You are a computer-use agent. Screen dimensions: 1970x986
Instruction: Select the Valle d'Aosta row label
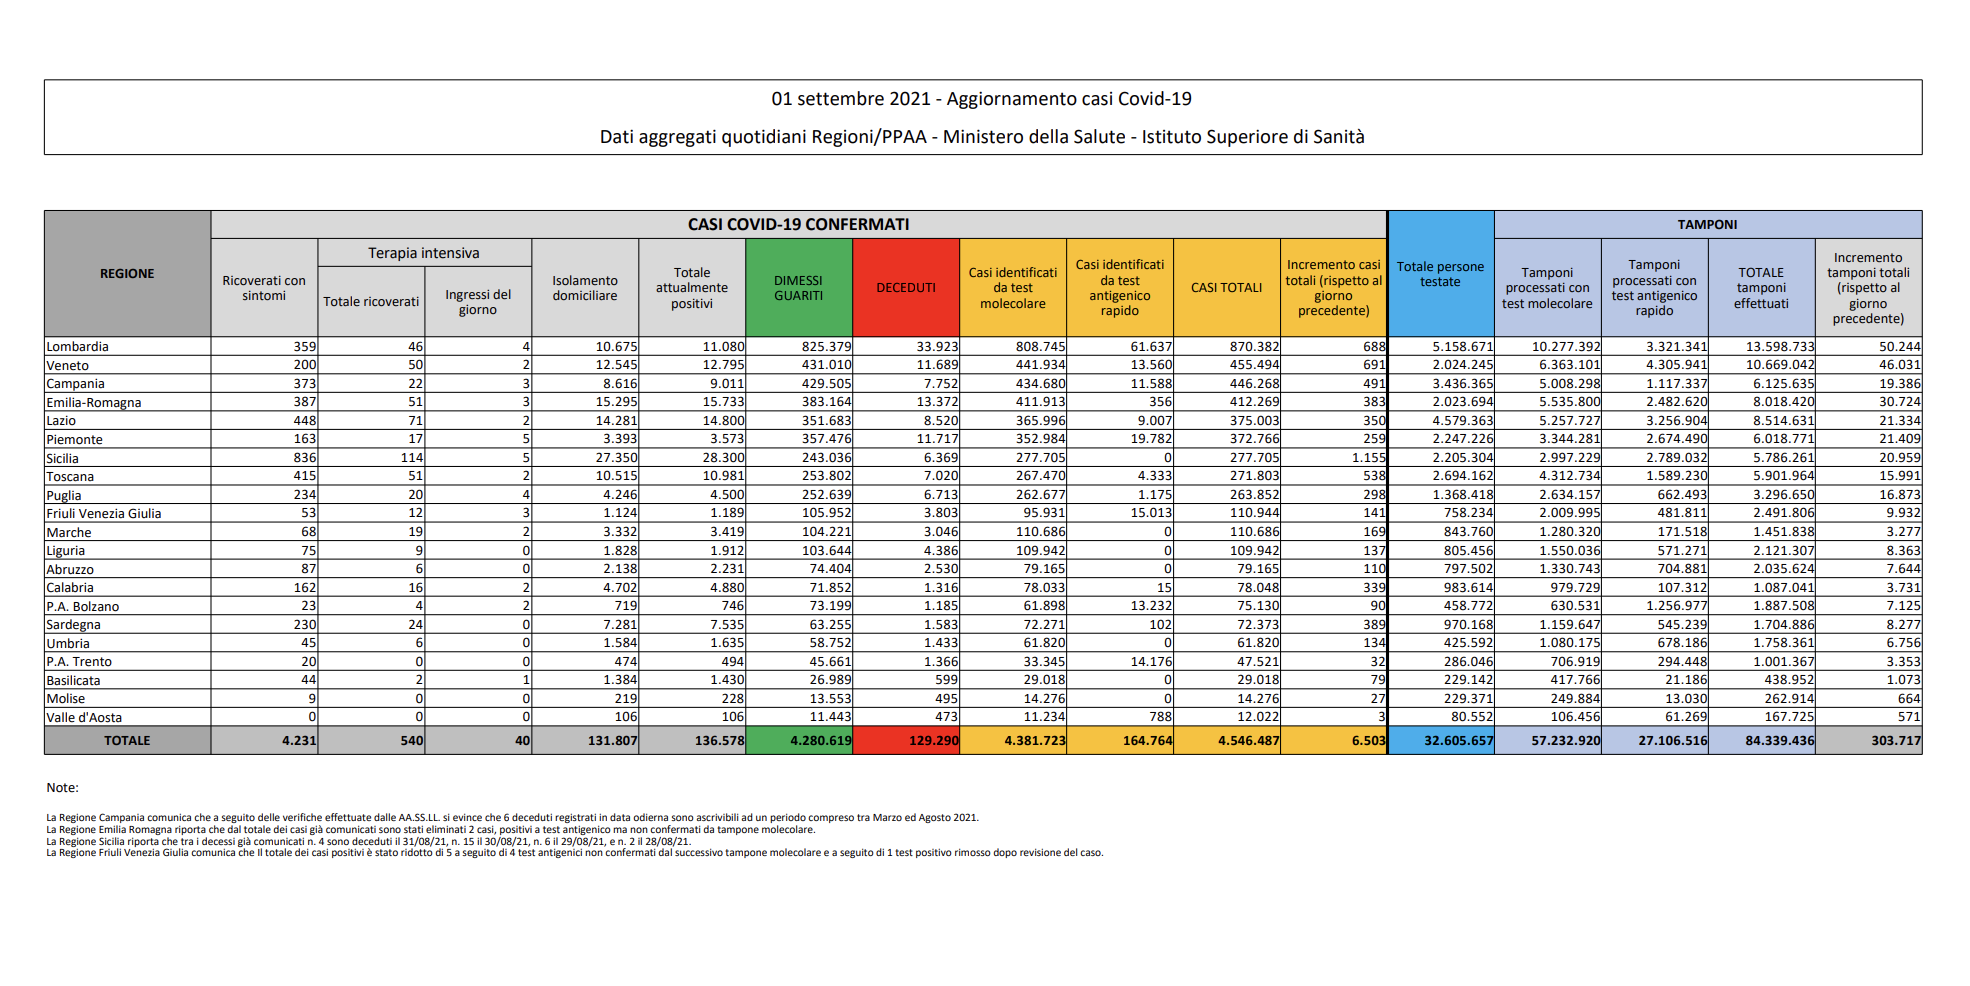coord(84,717)
